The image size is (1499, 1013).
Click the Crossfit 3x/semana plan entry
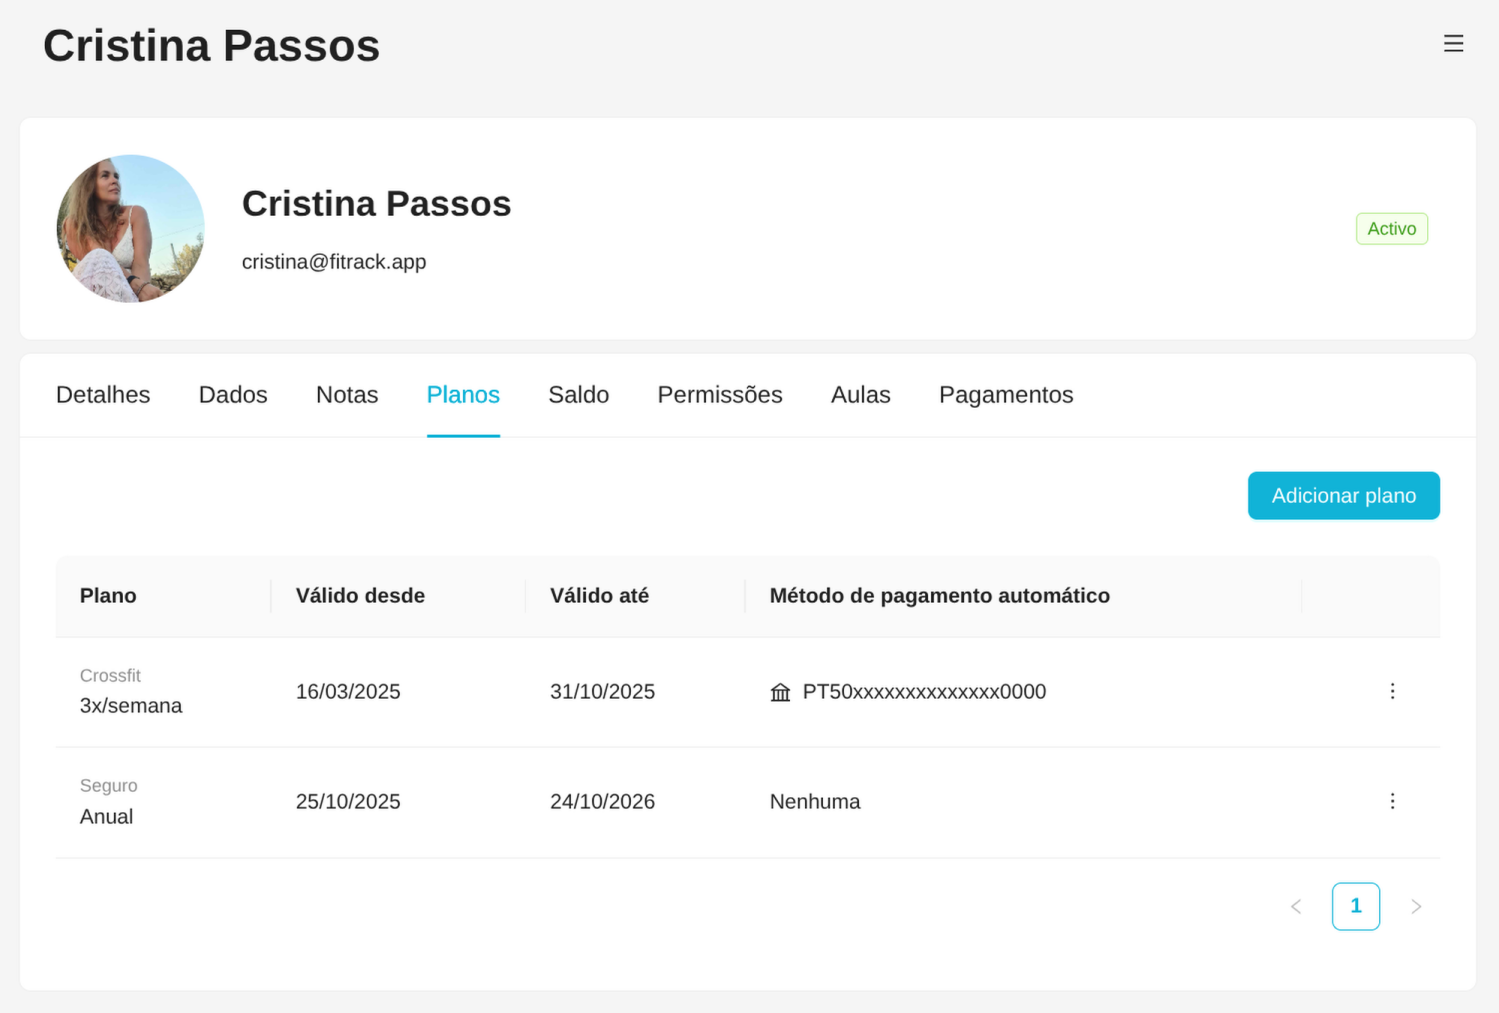pos(131,692)
